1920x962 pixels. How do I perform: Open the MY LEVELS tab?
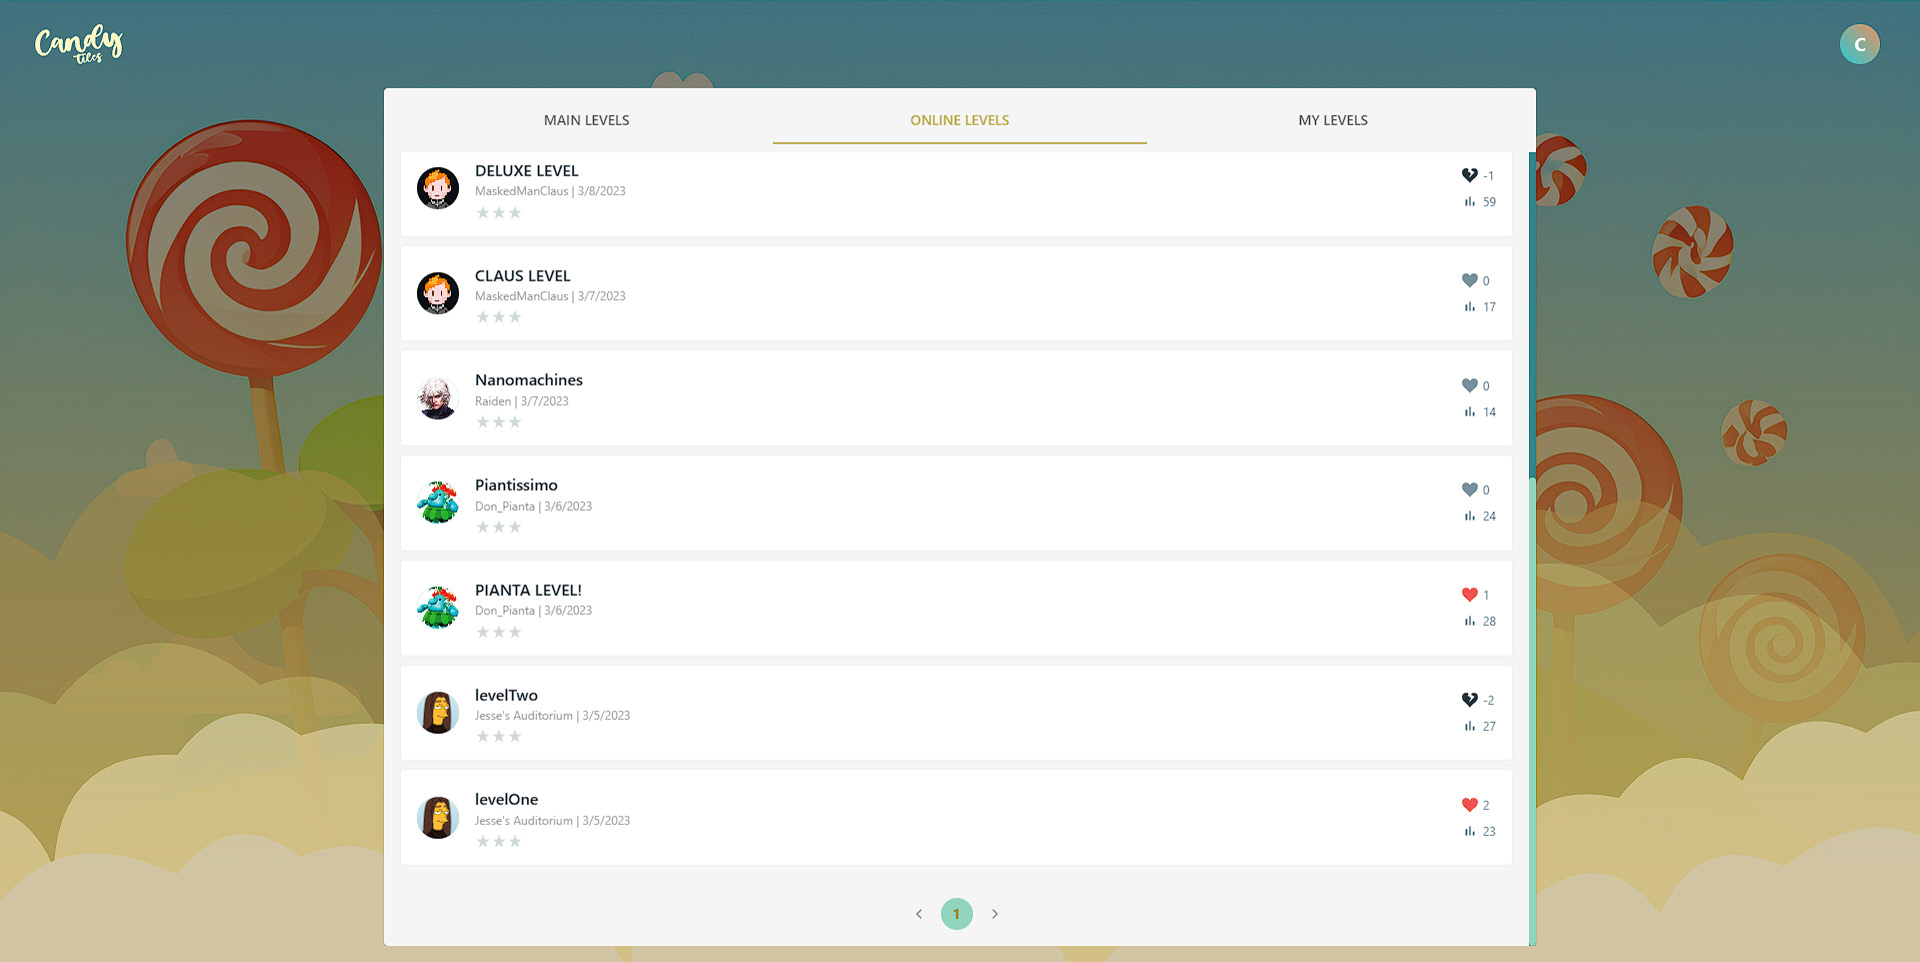tap(1333, 120)
